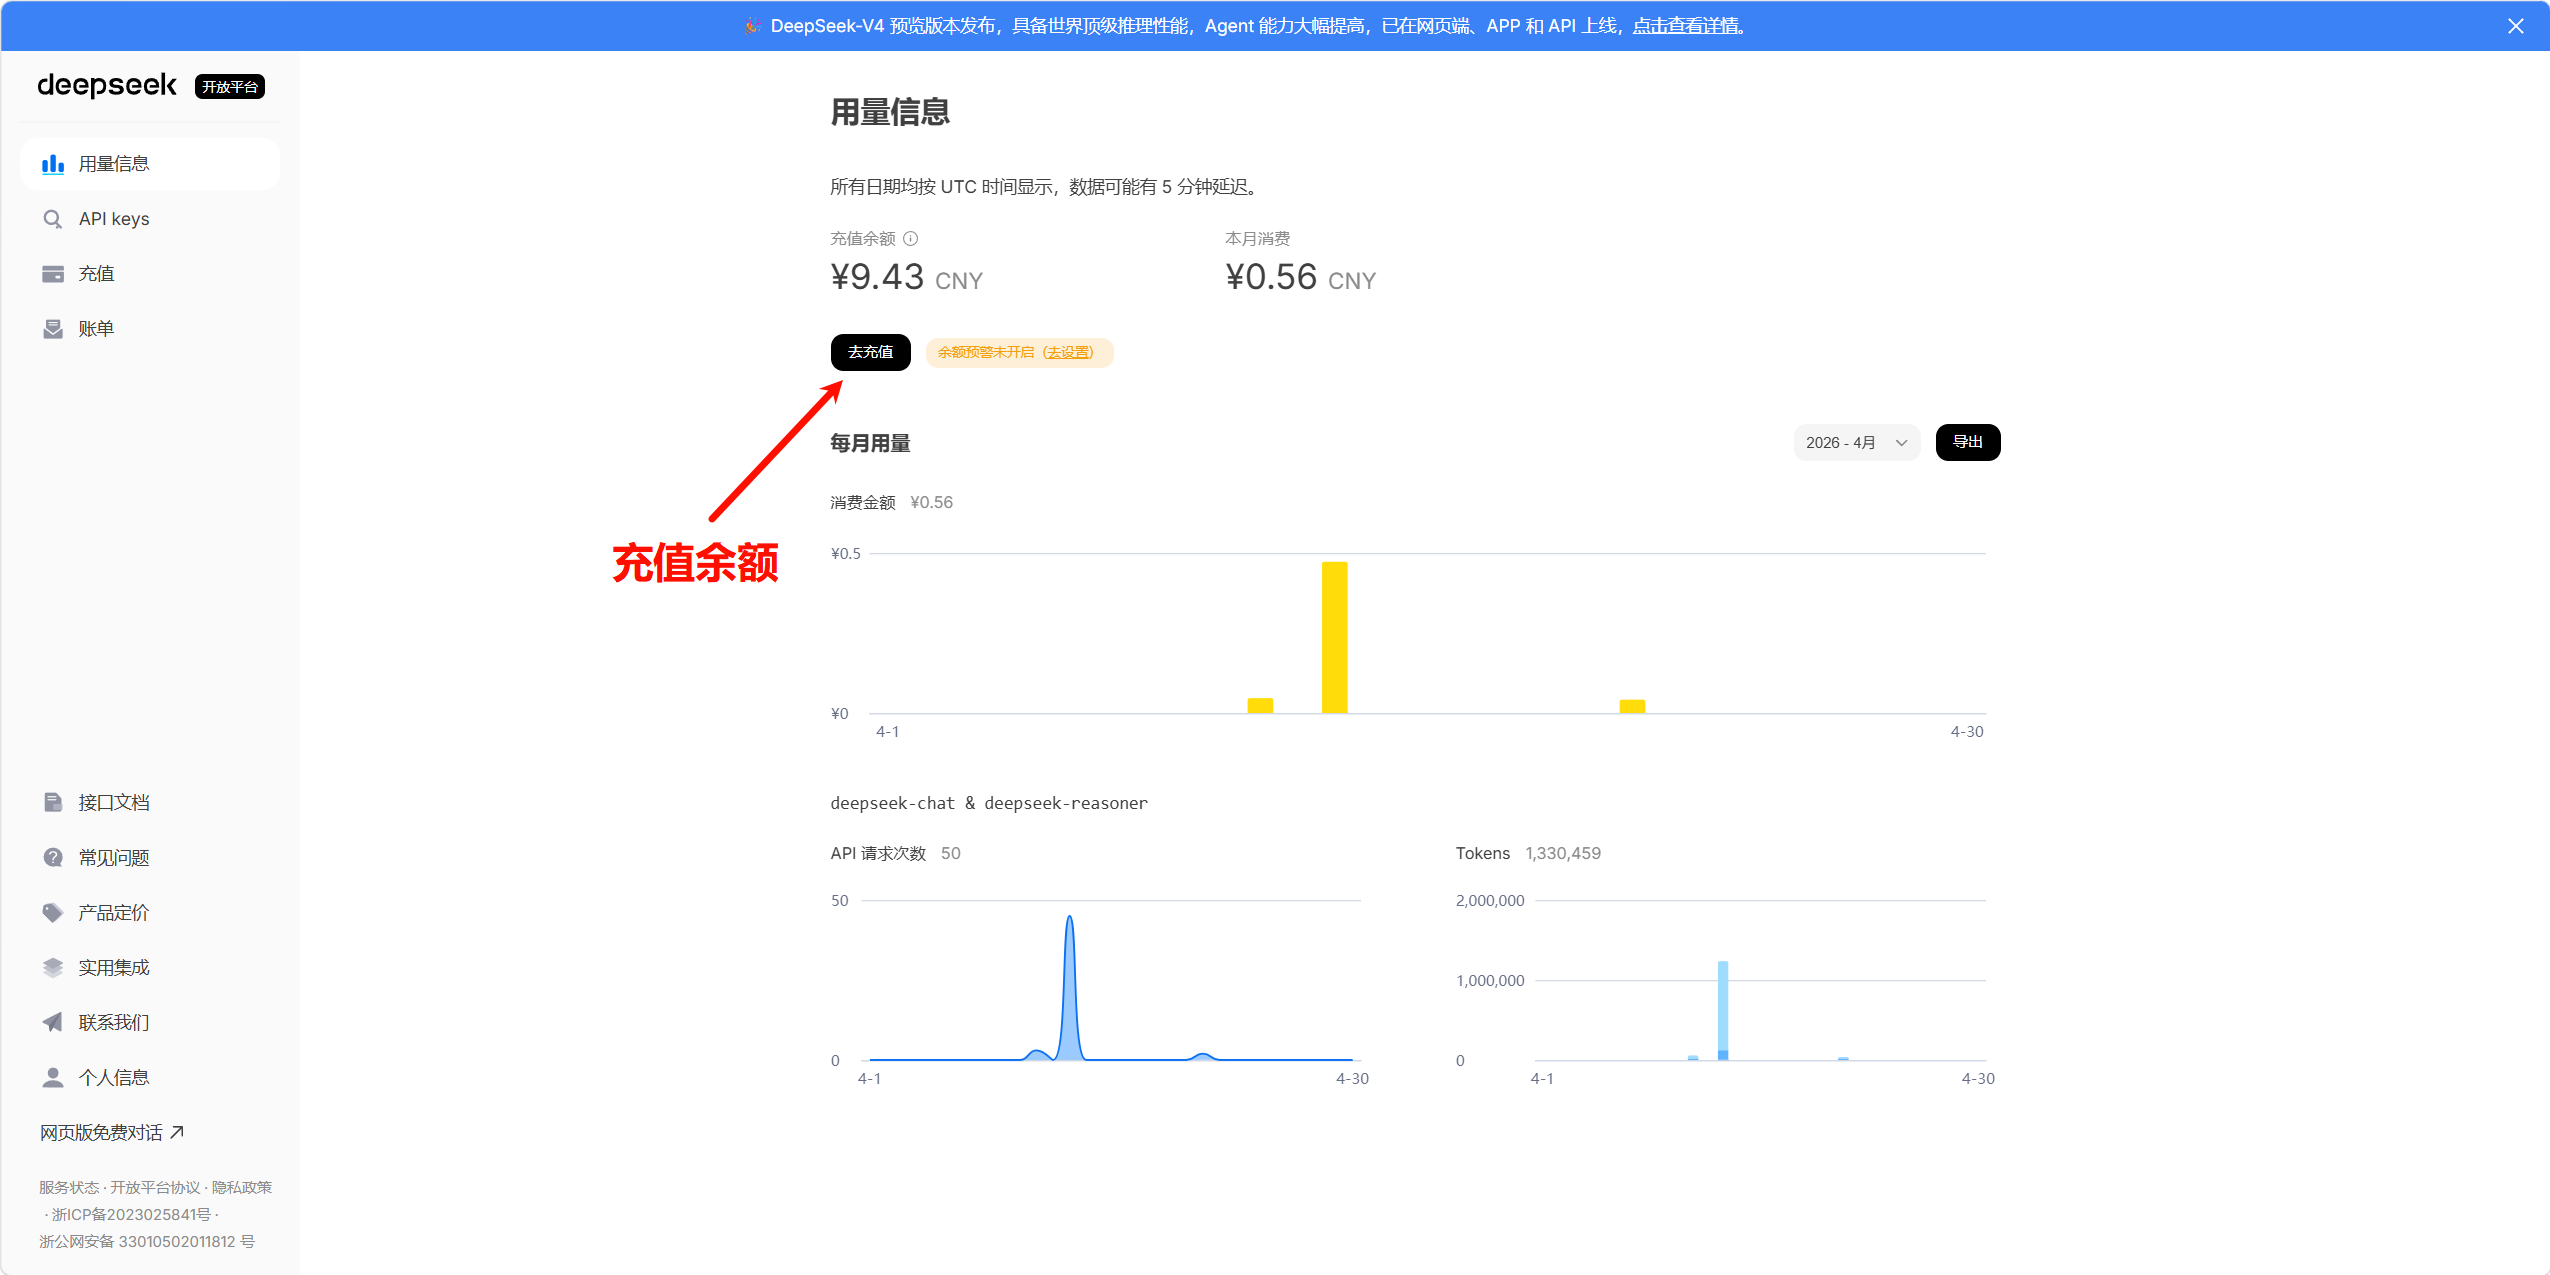2550x1275 pixels.
Task: Click the tallest yellow spending bar
Action: pyautogui.click(x=1334, y=637)
